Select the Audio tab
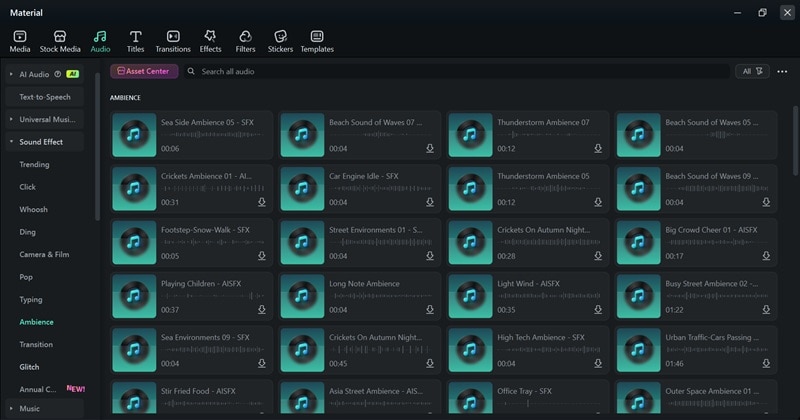The height and width of the screenshot is (420, 800). click(x=100, y=41)
